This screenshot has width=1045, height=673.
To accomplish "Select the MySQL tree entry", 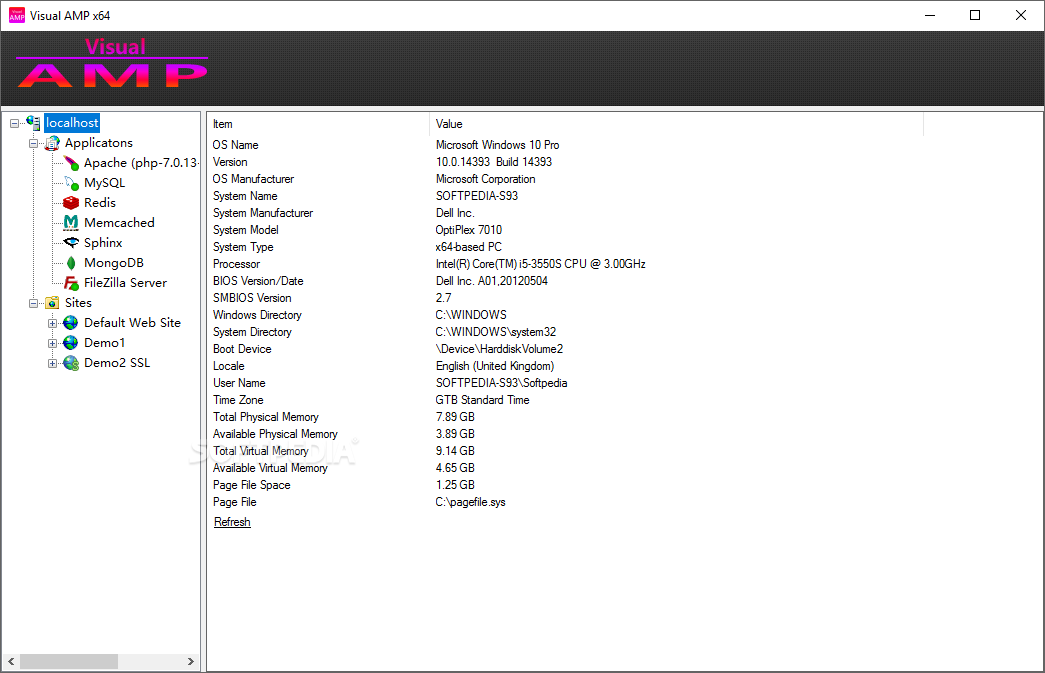I will pyautogui.click(x=104, y=183).
